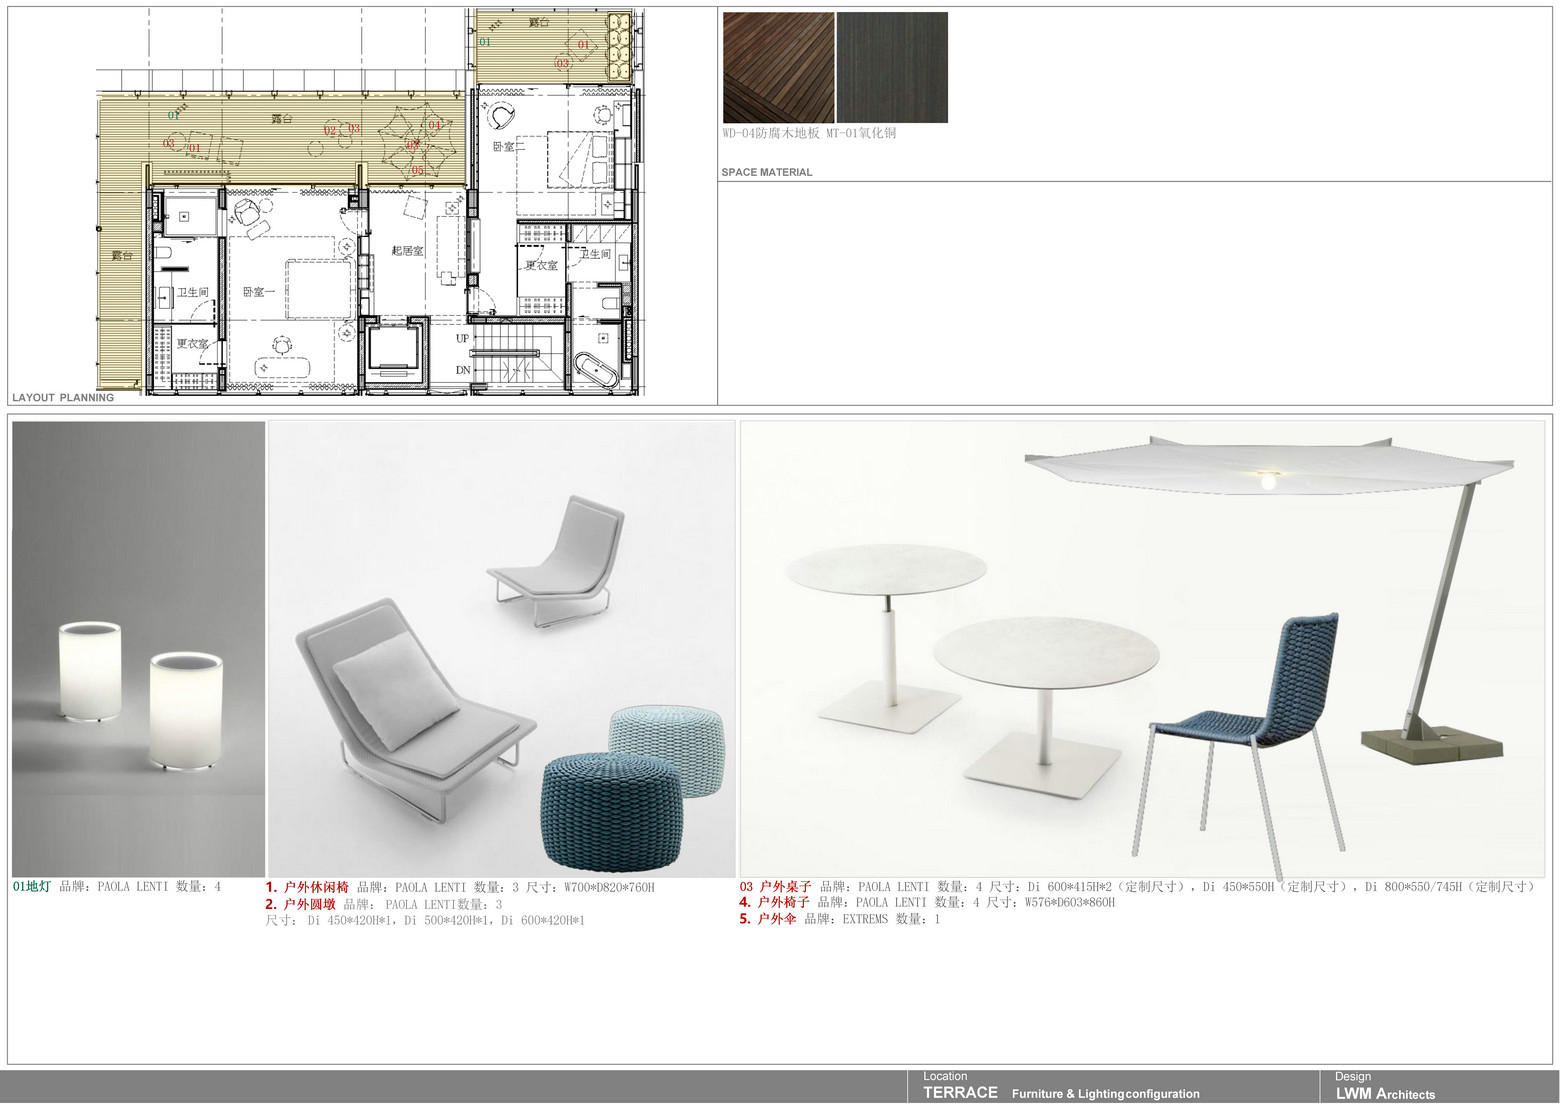
Task: Click the '起居室' room label on plan
Action: (x=407, y=250)
